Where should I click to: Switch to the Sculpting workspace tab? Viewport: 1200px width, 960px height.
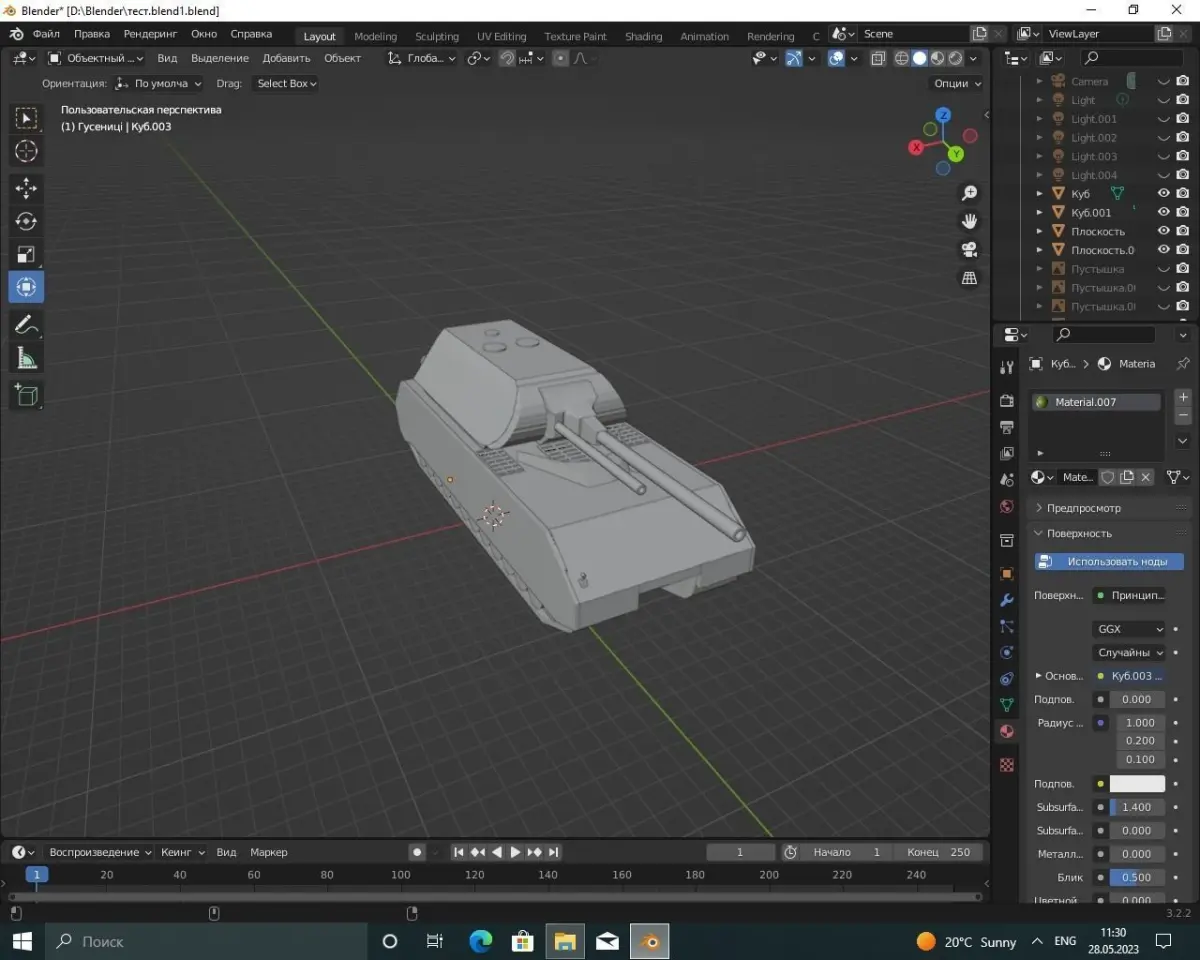pos(437,36)
